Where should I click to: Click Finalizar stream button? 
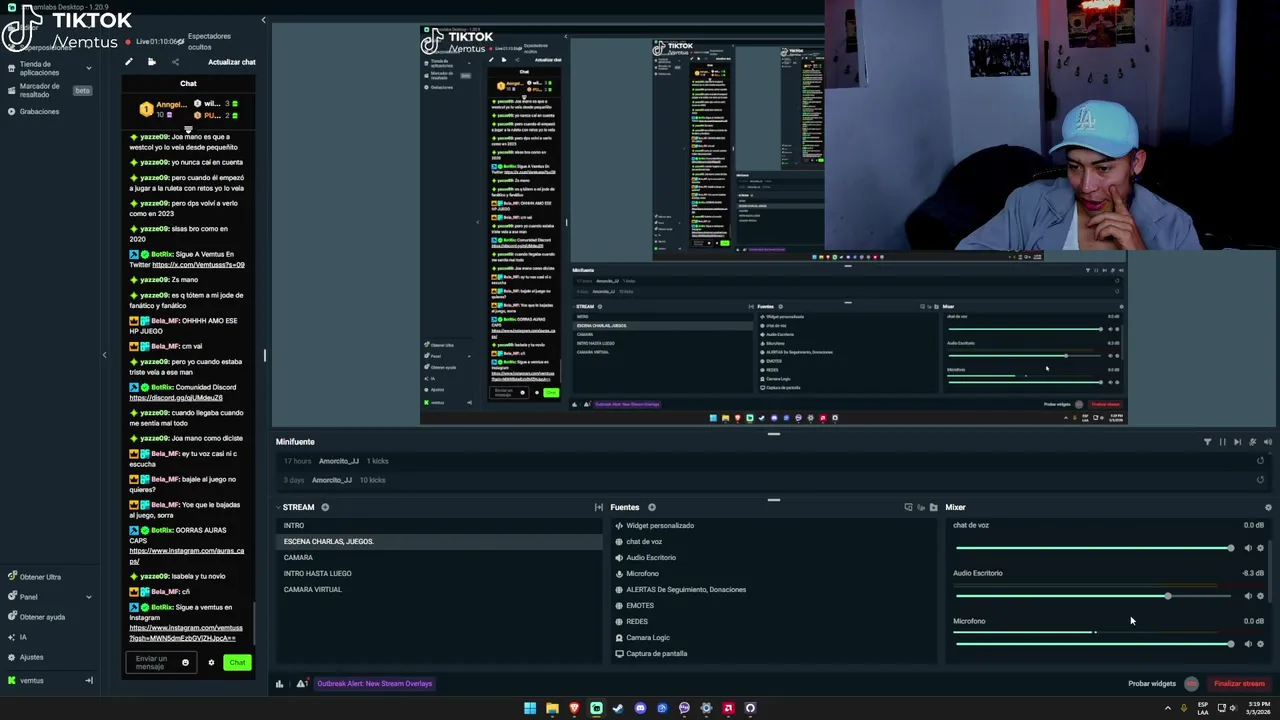[x=1239, y=684]
